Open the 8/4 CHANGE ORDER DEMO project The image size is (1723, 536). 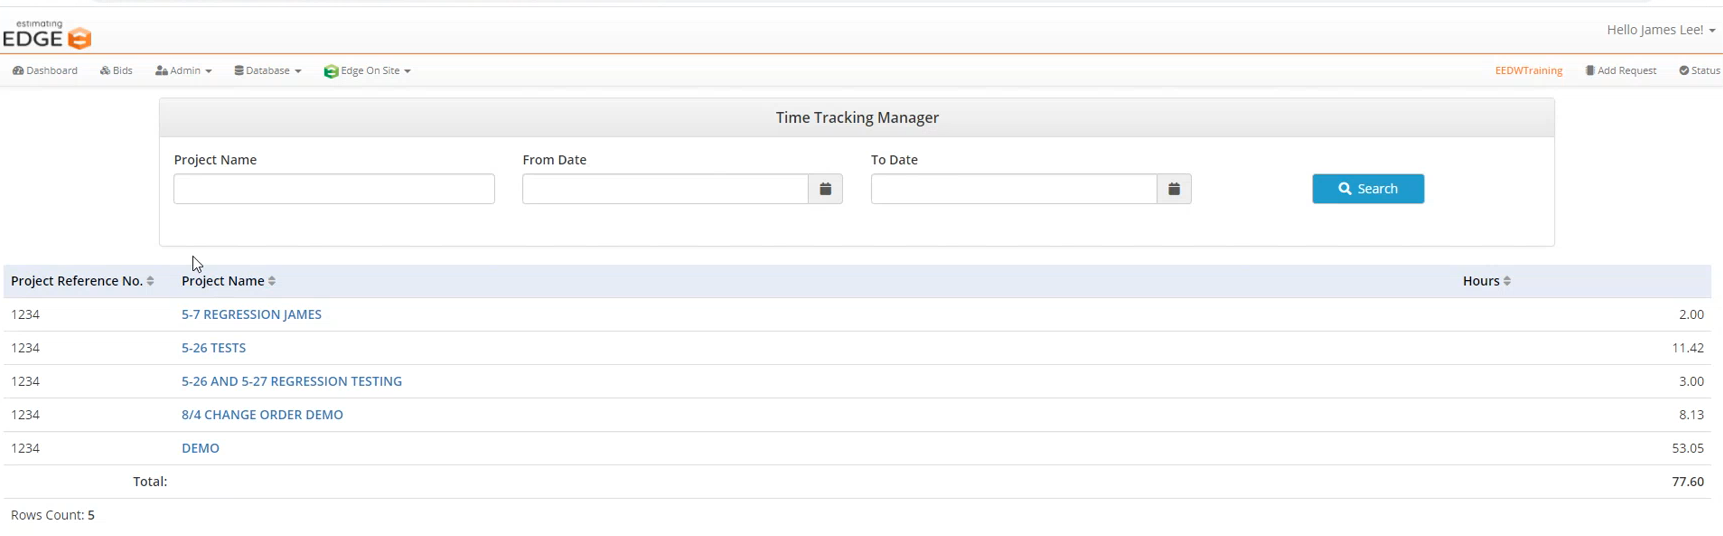(262, 414)
